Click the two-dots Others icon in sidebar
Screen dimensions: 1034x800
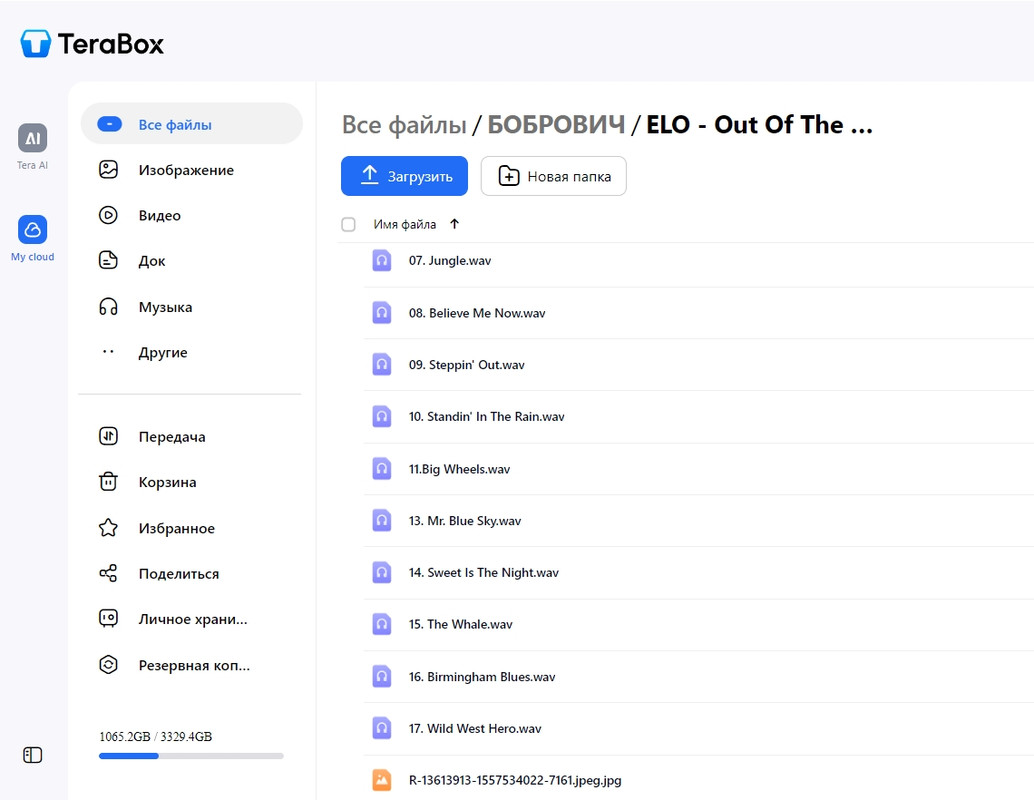tap(108, 352)
